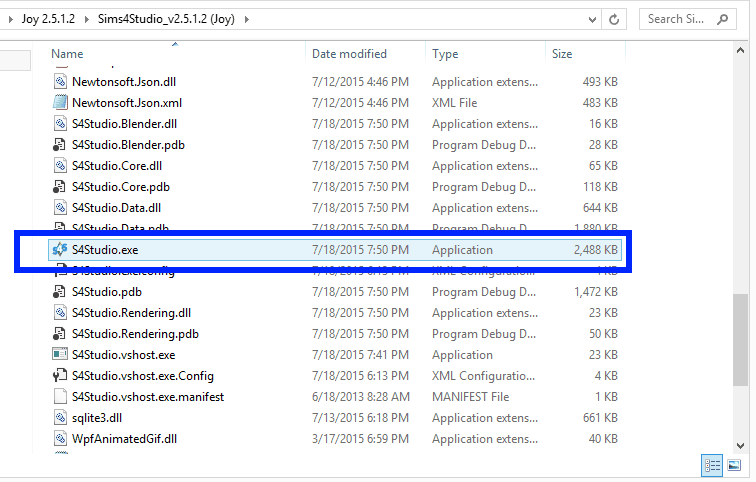Click the S4Studio.exe application icon
Viewport: 756px width, 482px height.
(60, 250)
